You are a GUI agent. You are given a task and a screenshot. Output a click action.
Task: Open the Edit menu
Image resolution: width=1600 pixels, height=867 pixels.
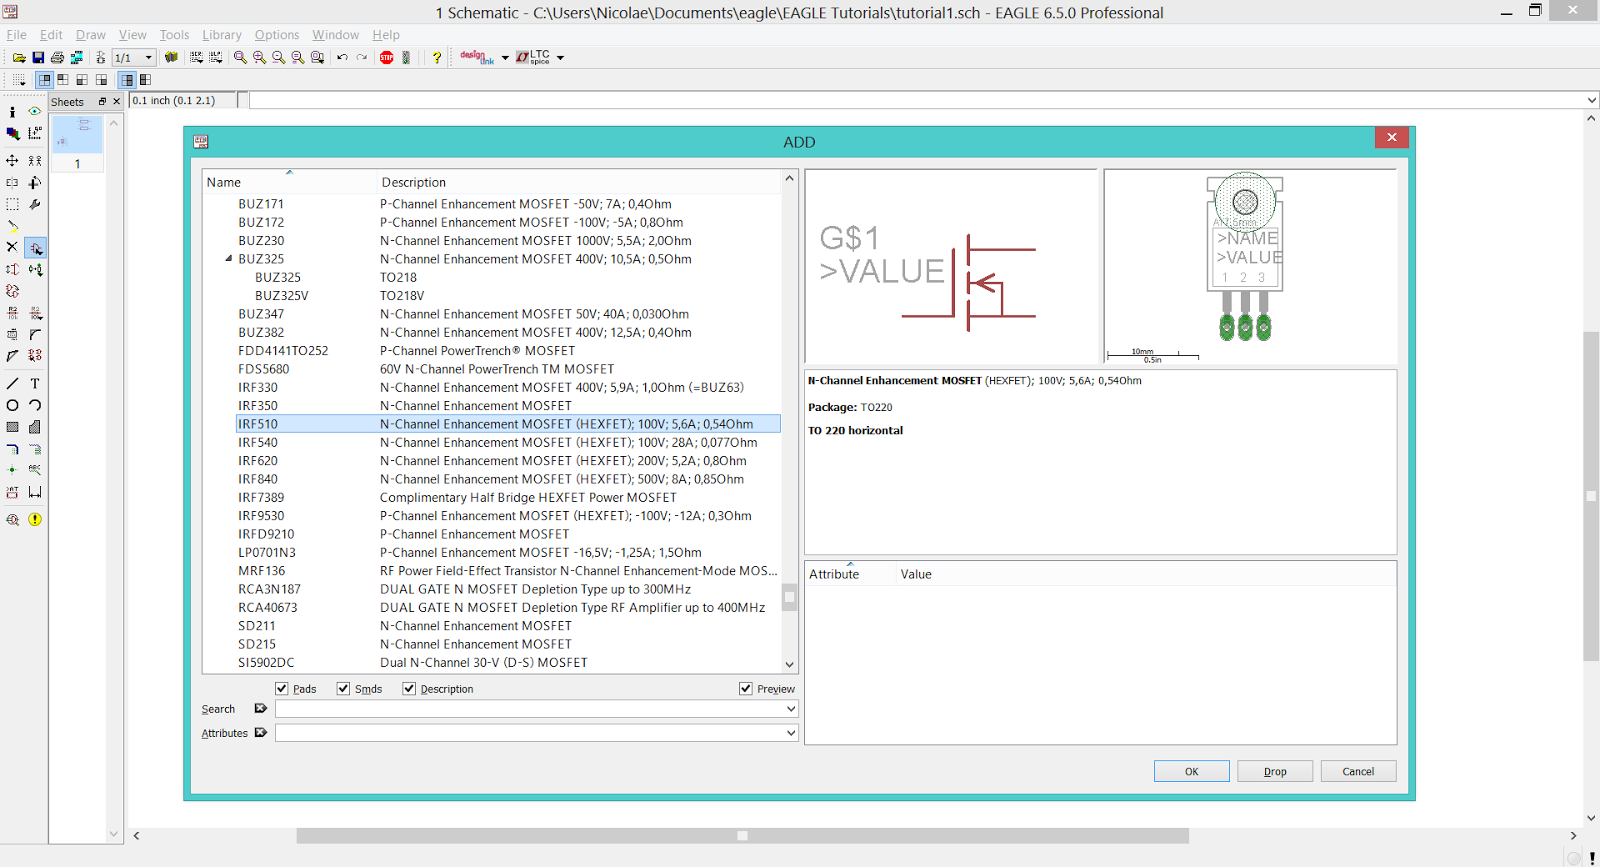point(51,35)
